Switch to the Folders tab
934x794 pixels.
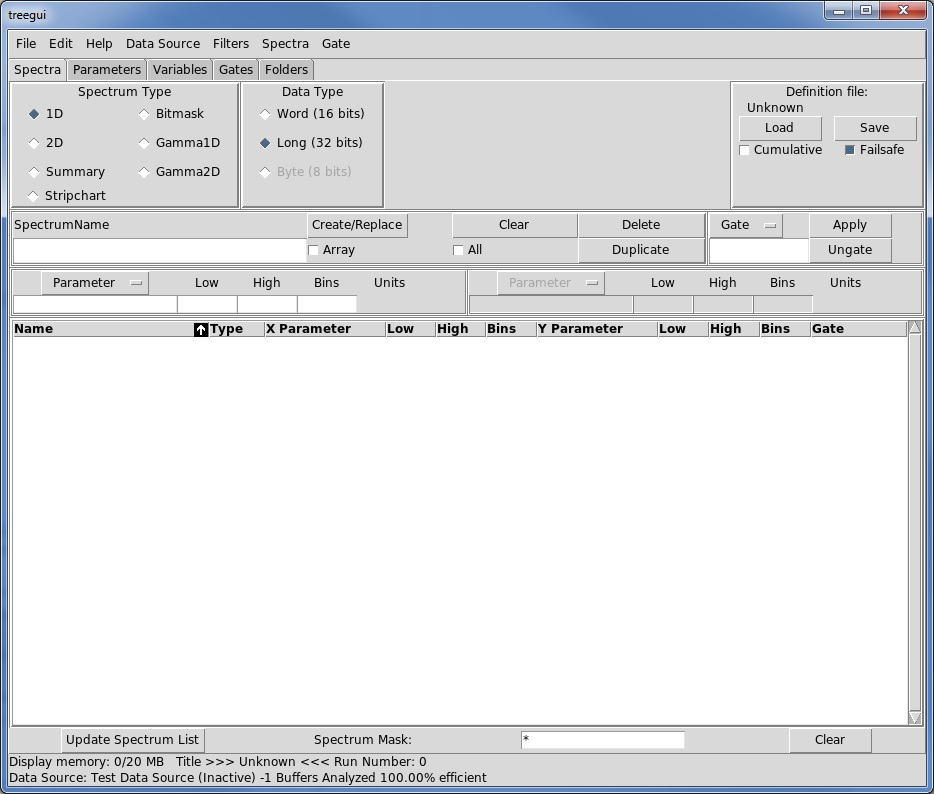(x=287, y=70)
